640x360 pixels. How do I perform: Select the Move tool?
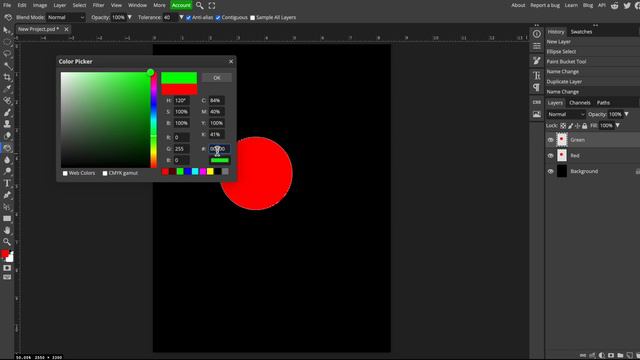[x=7, y=30]
